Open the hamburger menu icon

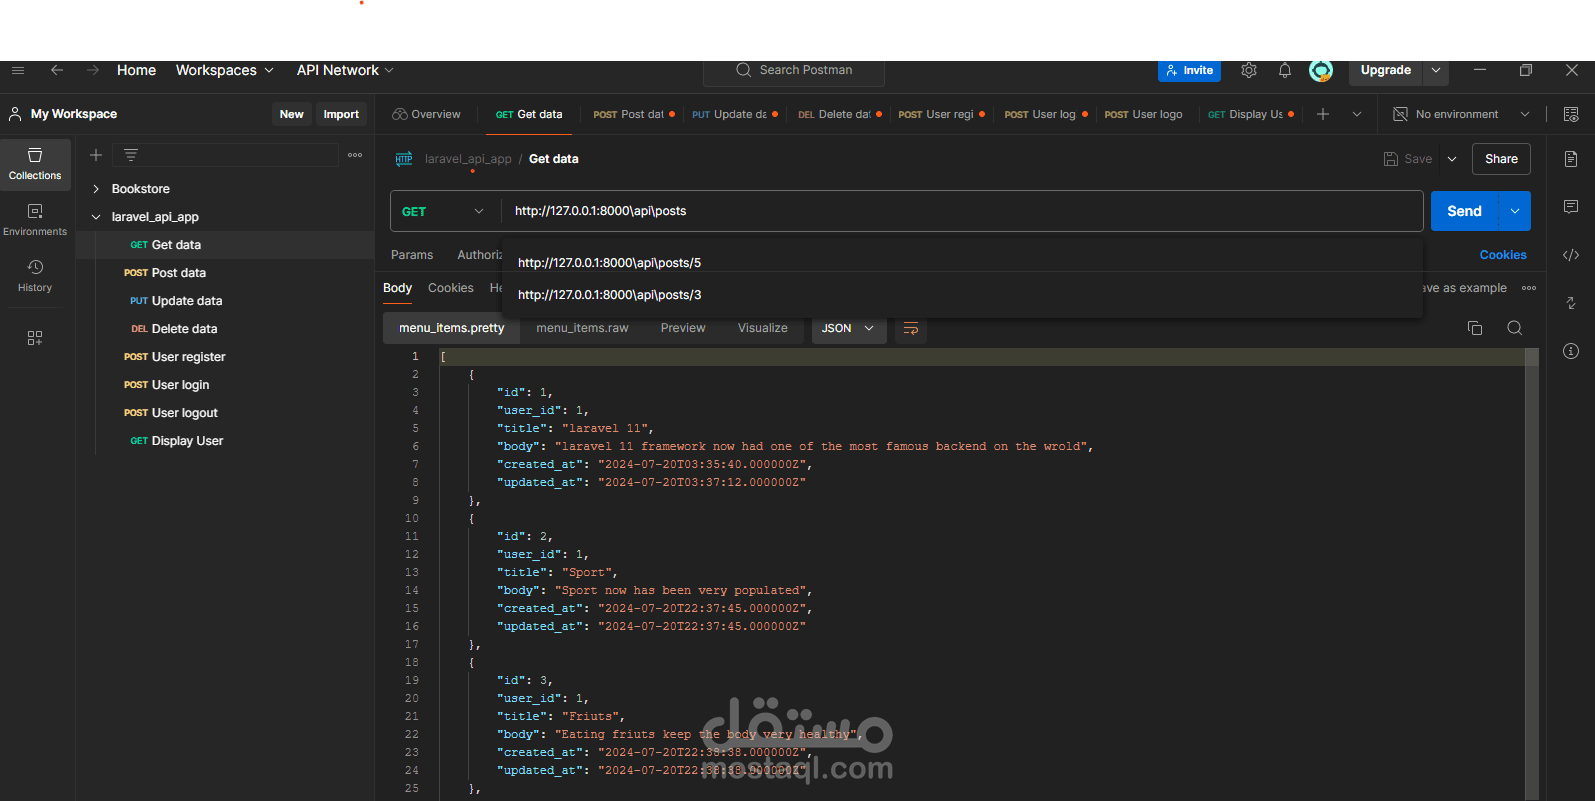point(17,70)
